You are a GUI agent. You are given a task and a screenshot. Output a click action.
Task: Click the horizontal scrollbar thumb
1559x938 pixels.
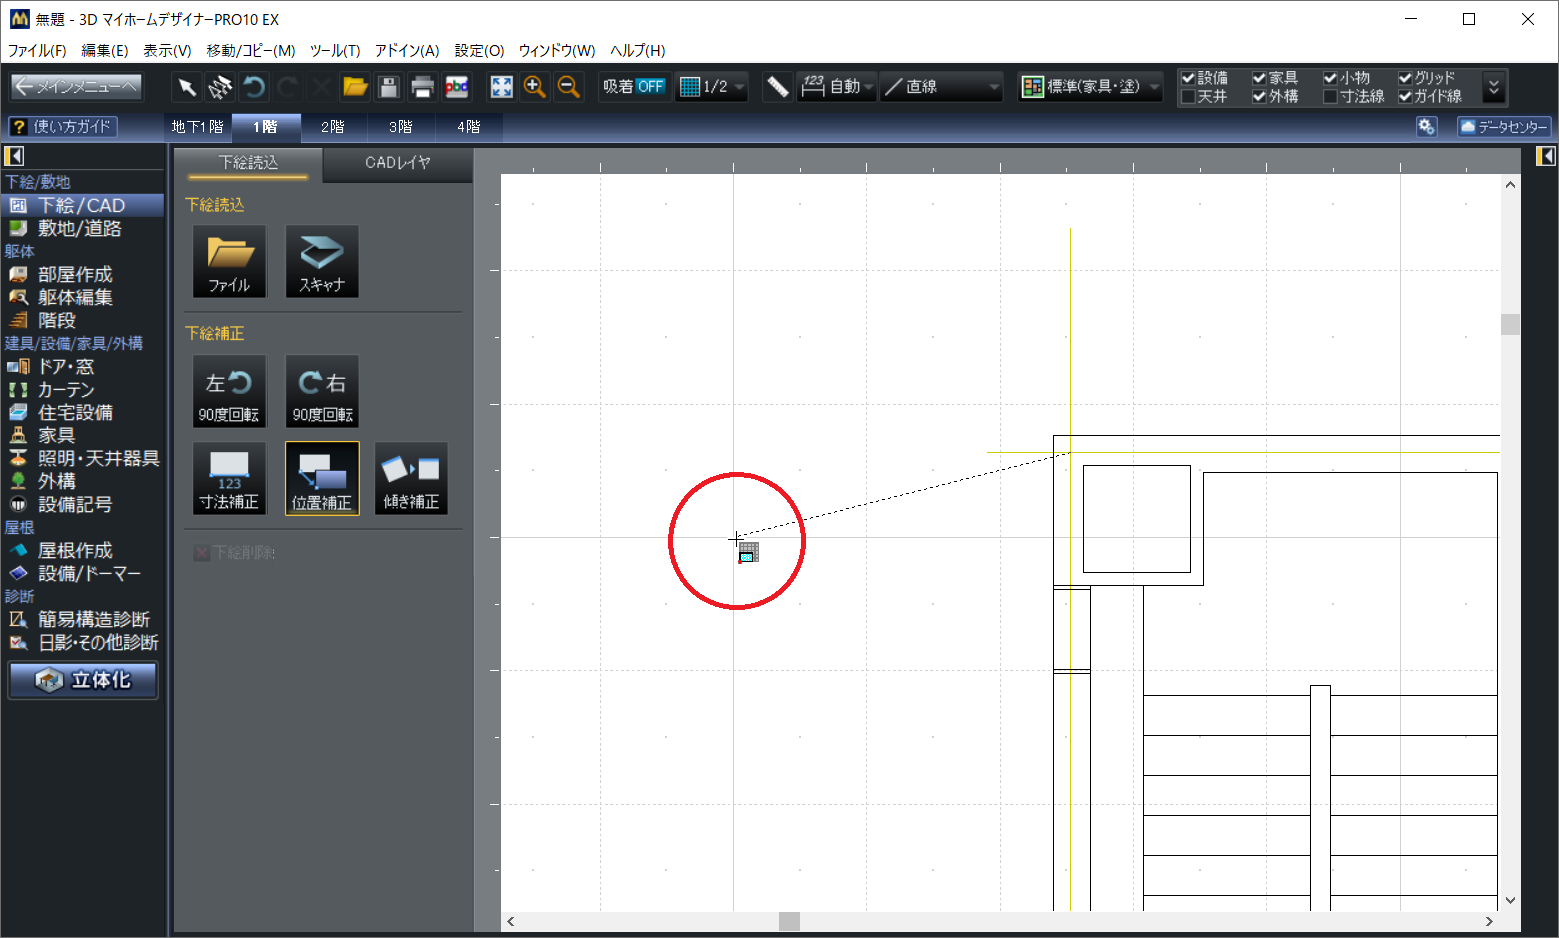point(789,921)
